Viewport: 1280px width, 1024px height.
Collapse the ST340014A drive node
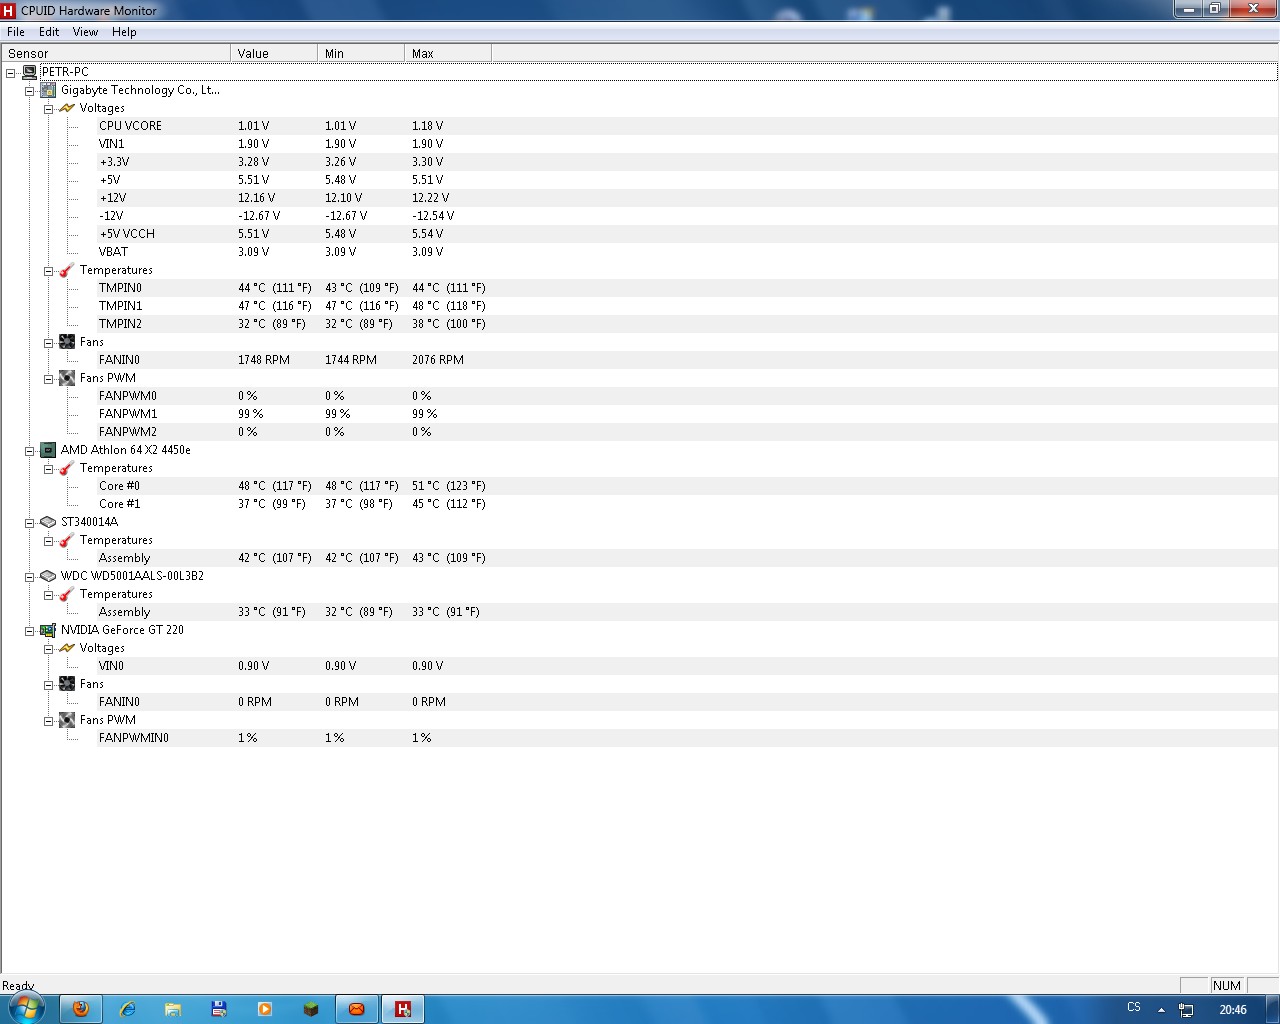[x=30, y=523]
